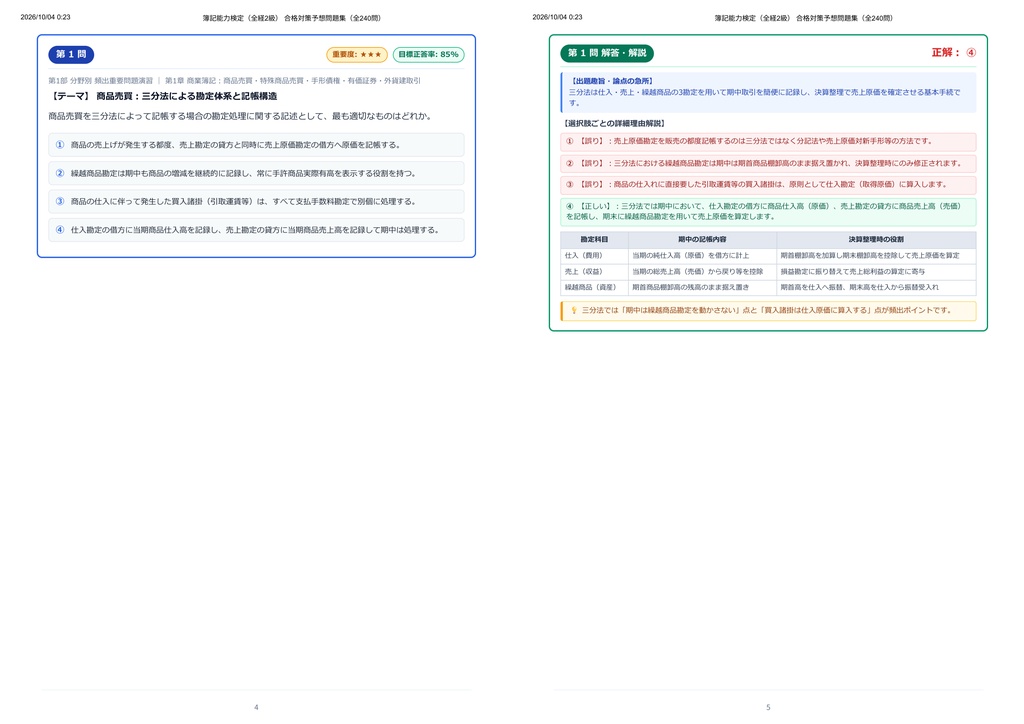Click explanation ① 【誤り】 売上原価勘定 row

click(768, 142)
